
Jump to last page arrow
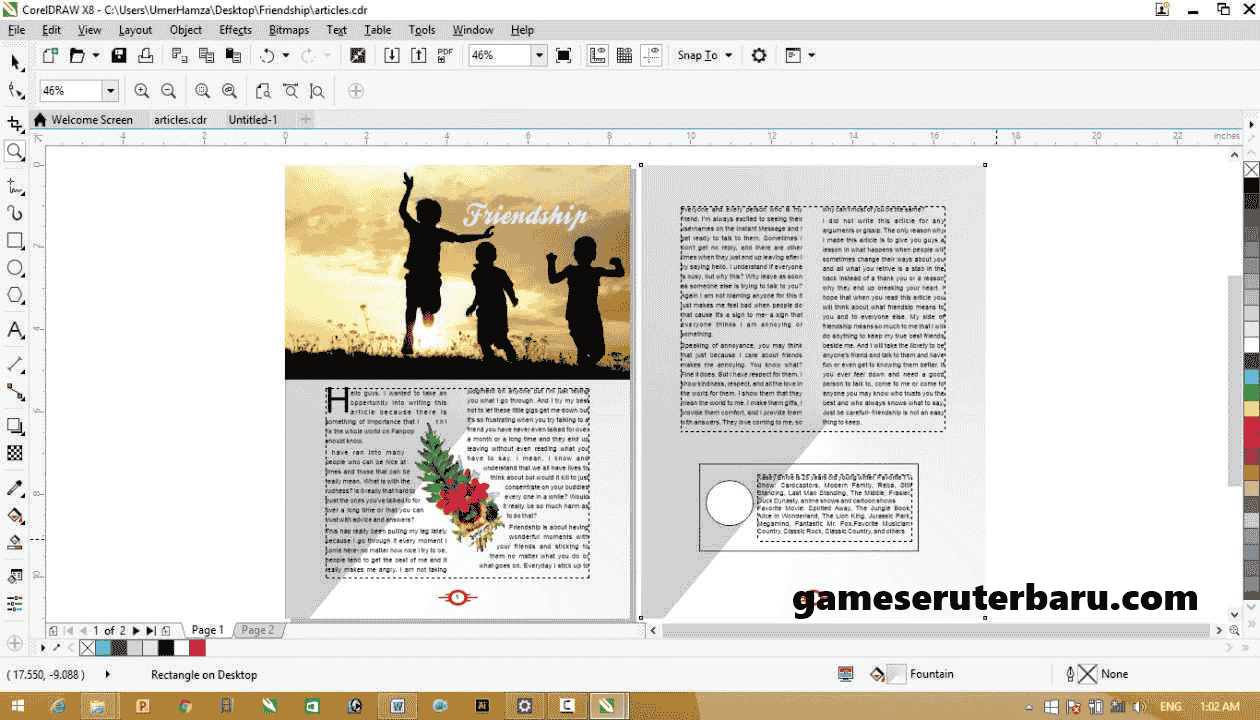[150, 631]
